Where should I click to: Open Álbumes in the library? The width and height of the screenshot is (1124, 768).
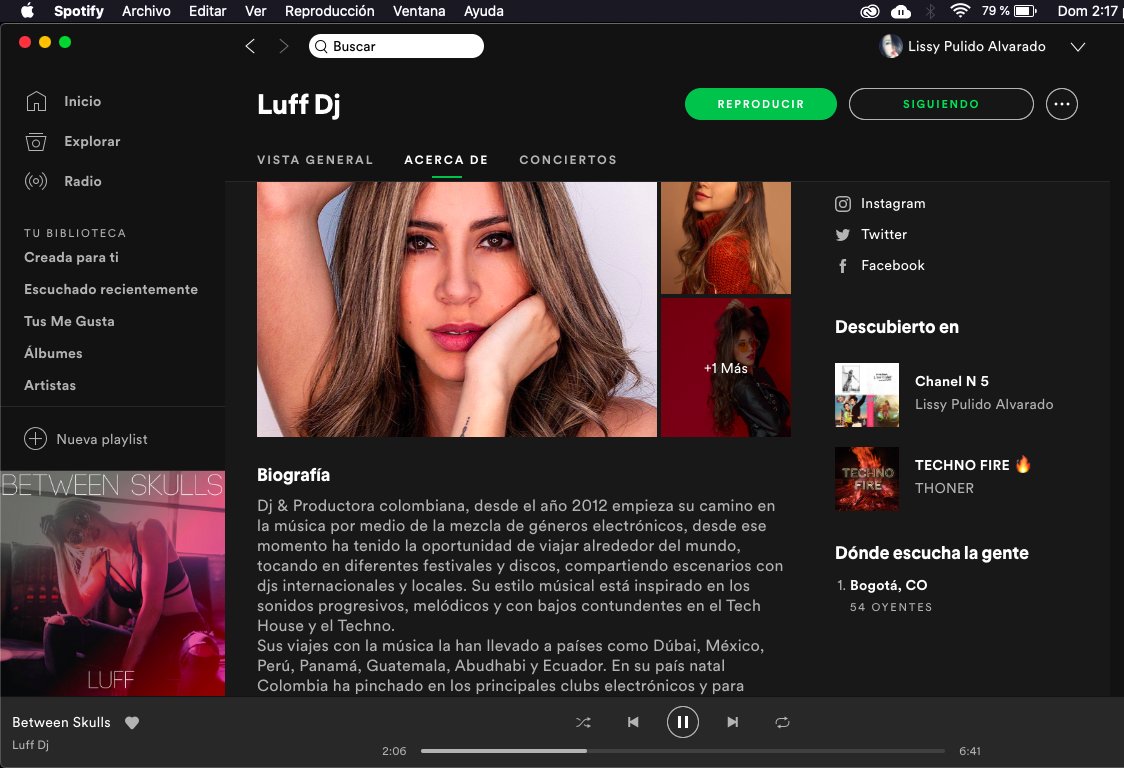tap(53, 353)
